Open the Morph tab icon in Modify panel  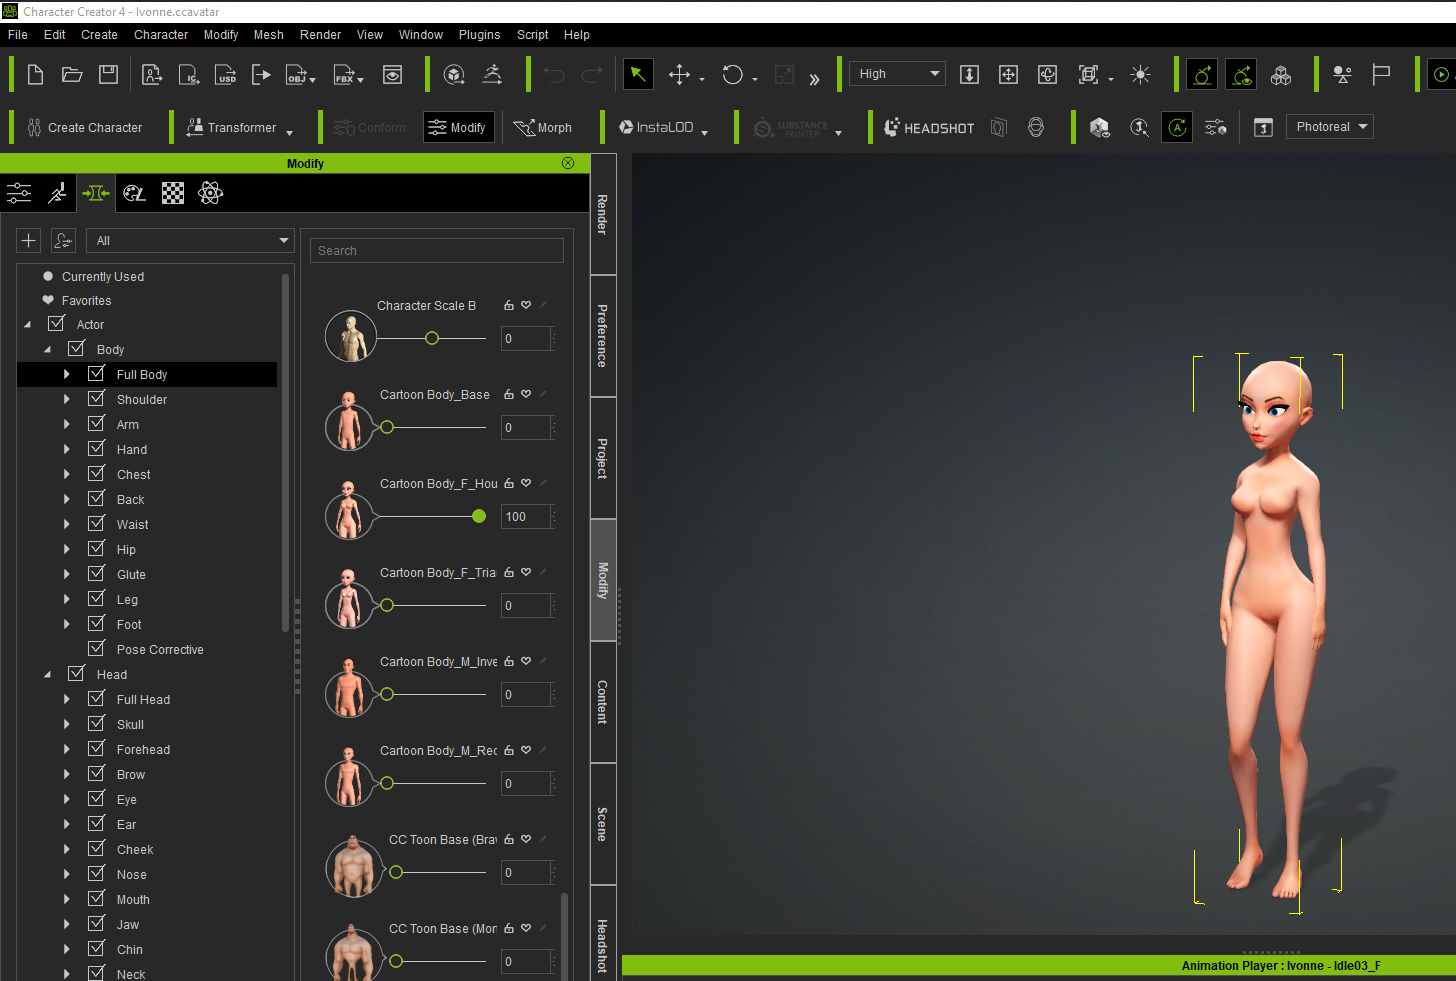(96, 193)
